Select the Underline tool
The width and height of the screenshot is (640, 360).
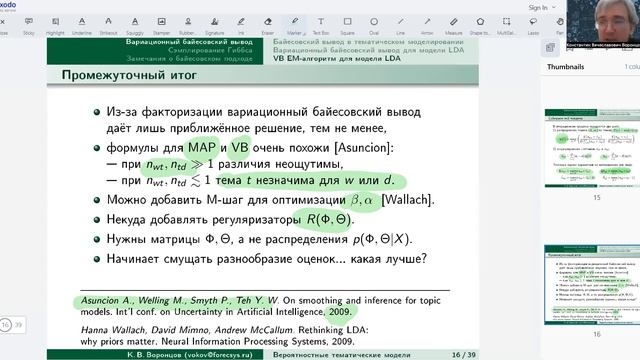point(82,25)
